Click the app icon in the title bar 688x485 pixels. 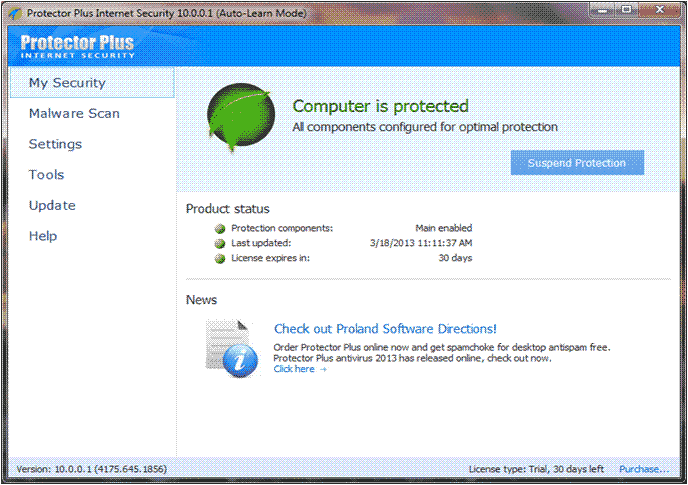point(15,14)
